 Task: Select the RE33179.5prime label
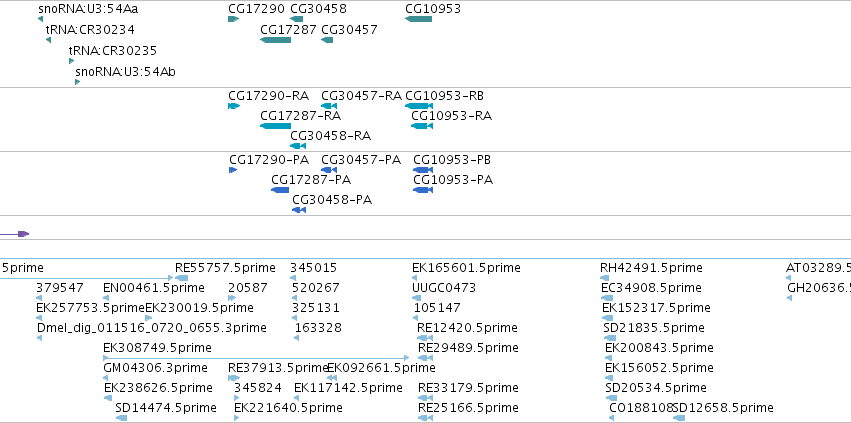pyautogui.click(x=468, y=388)
